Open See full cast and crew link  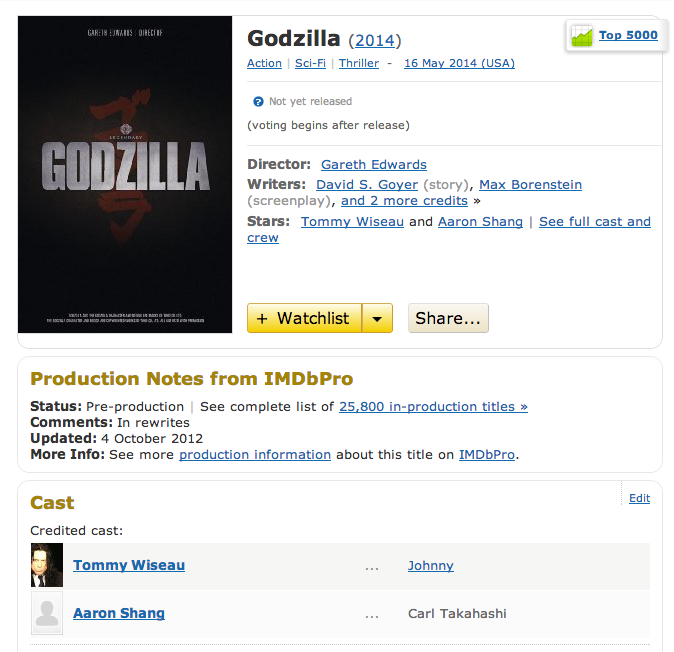point(595,222)
